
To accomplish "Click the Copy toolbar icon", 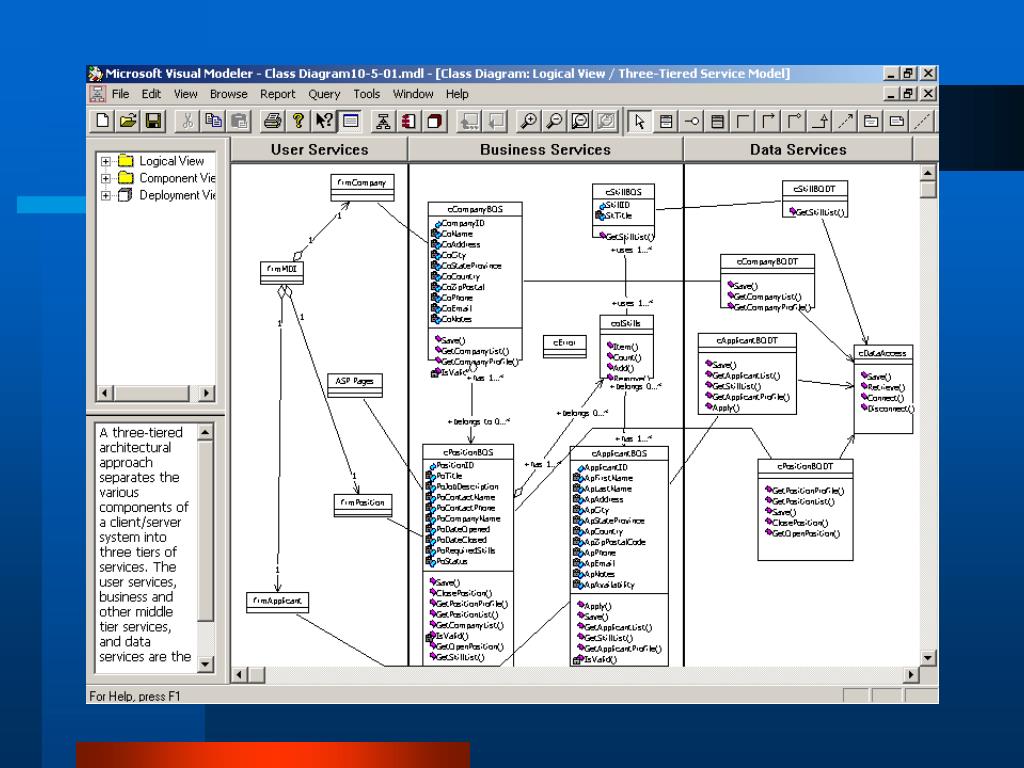I will pyautogui.click(x=213, y=121).
